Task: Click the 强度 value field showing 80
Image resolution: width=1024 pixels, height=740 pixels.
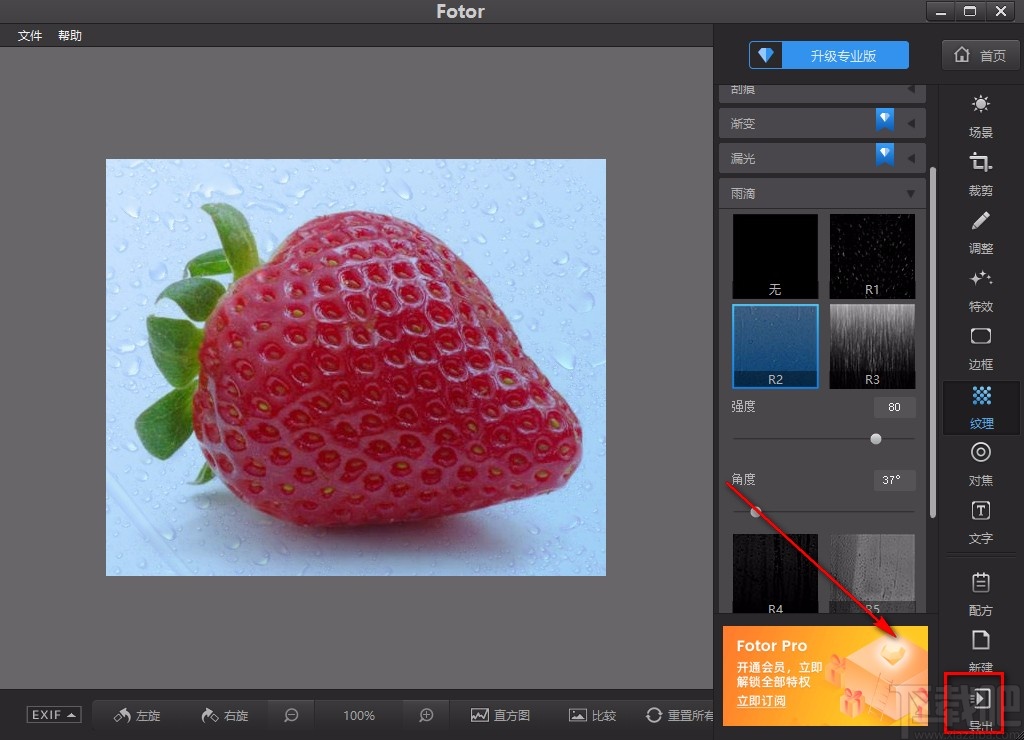Action: pos(894,407)
